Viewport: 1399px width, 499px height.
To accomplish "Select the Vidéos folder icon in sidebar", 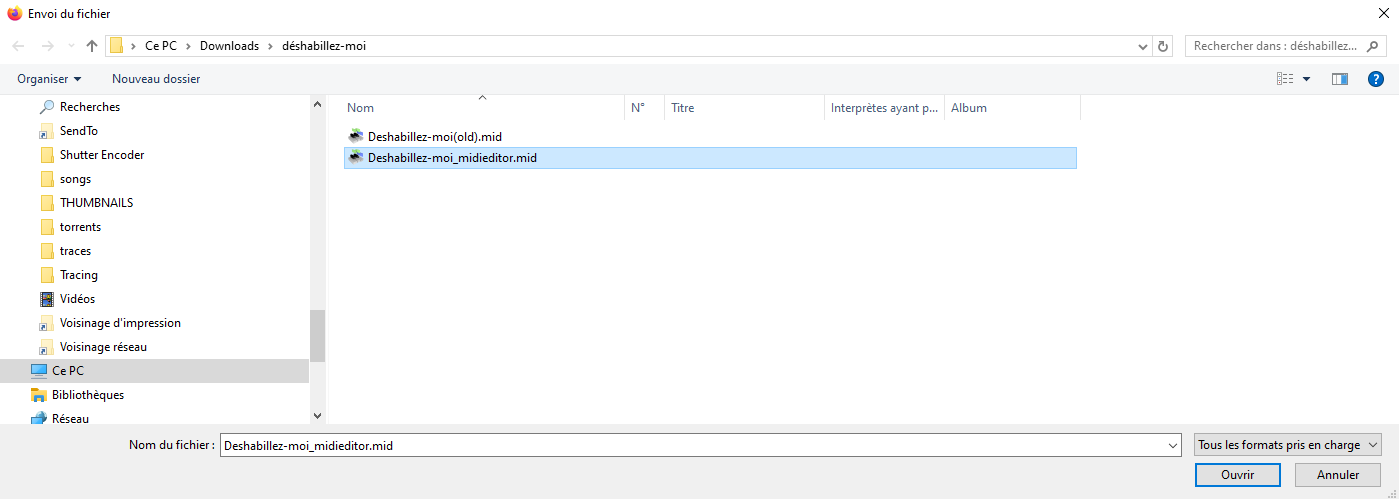I will (47, 299).
